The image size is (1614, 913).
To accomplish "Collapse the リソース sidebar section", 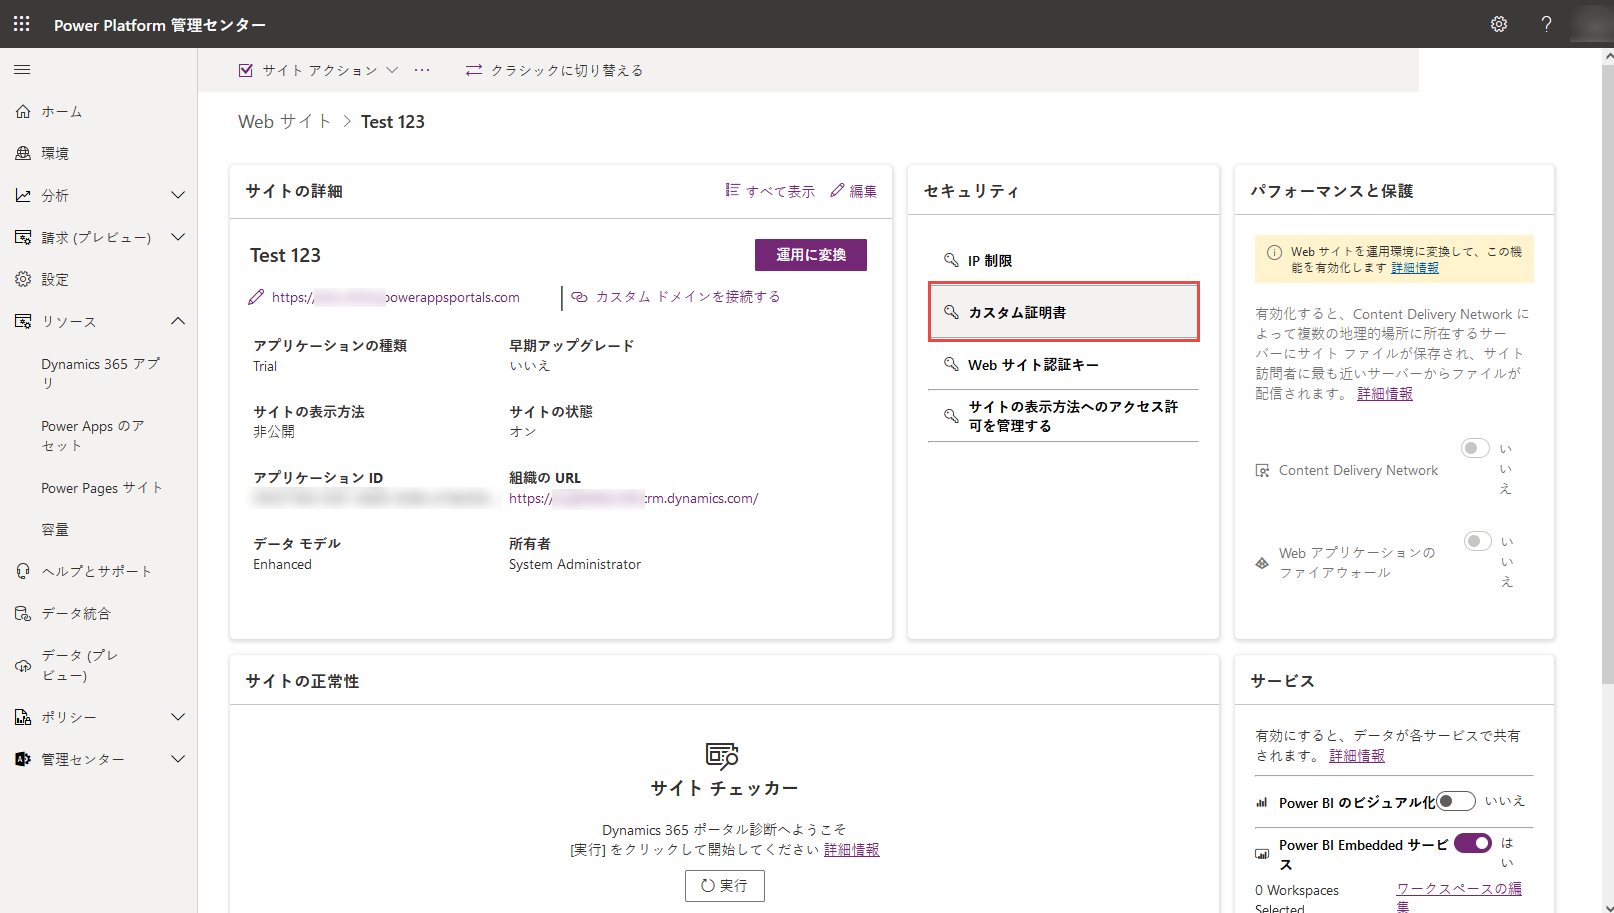I will pyautogui.click(x=178, y=321).
